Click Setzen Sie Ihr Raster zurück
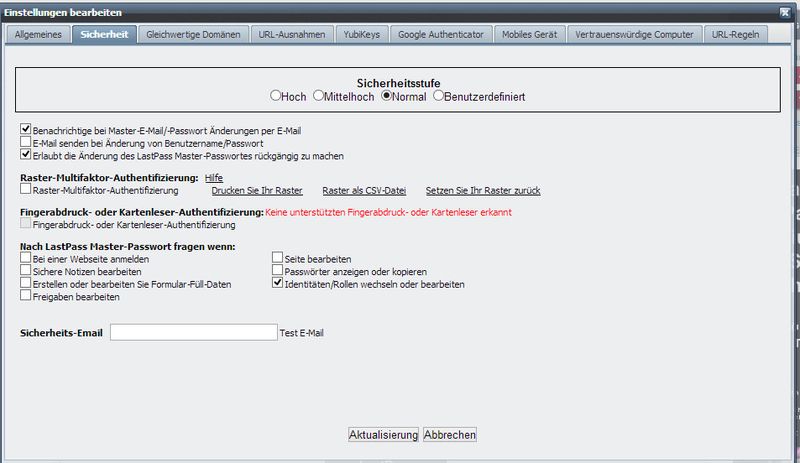 coord(483,190)
